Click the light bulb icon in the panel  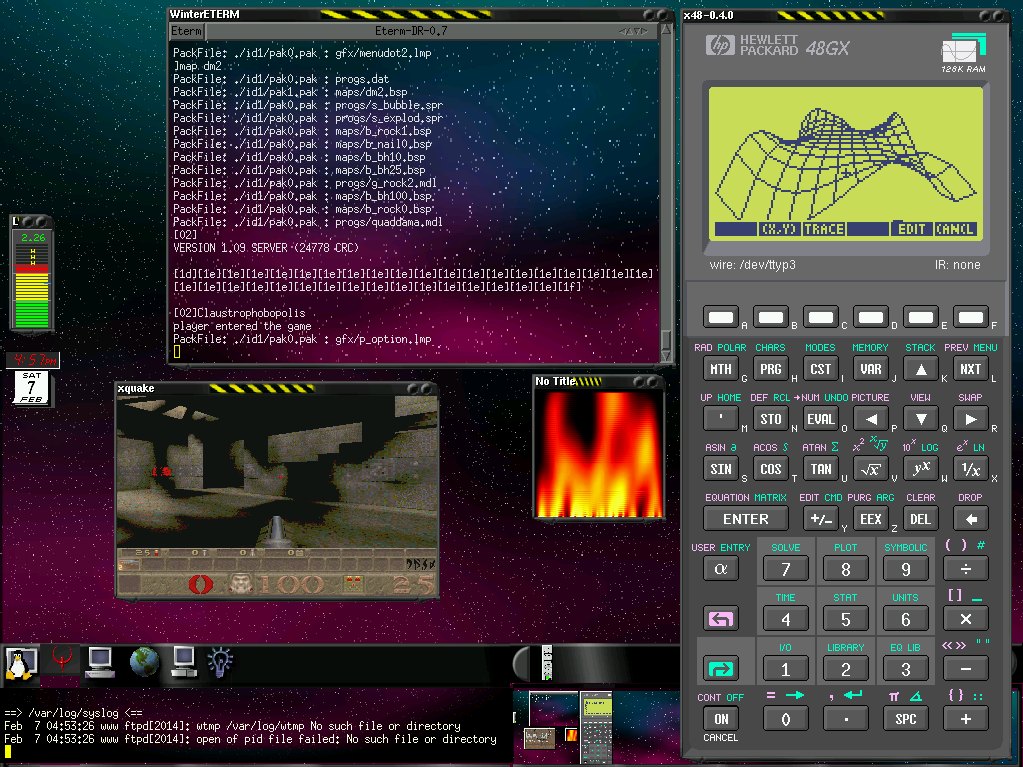(220, 662)
